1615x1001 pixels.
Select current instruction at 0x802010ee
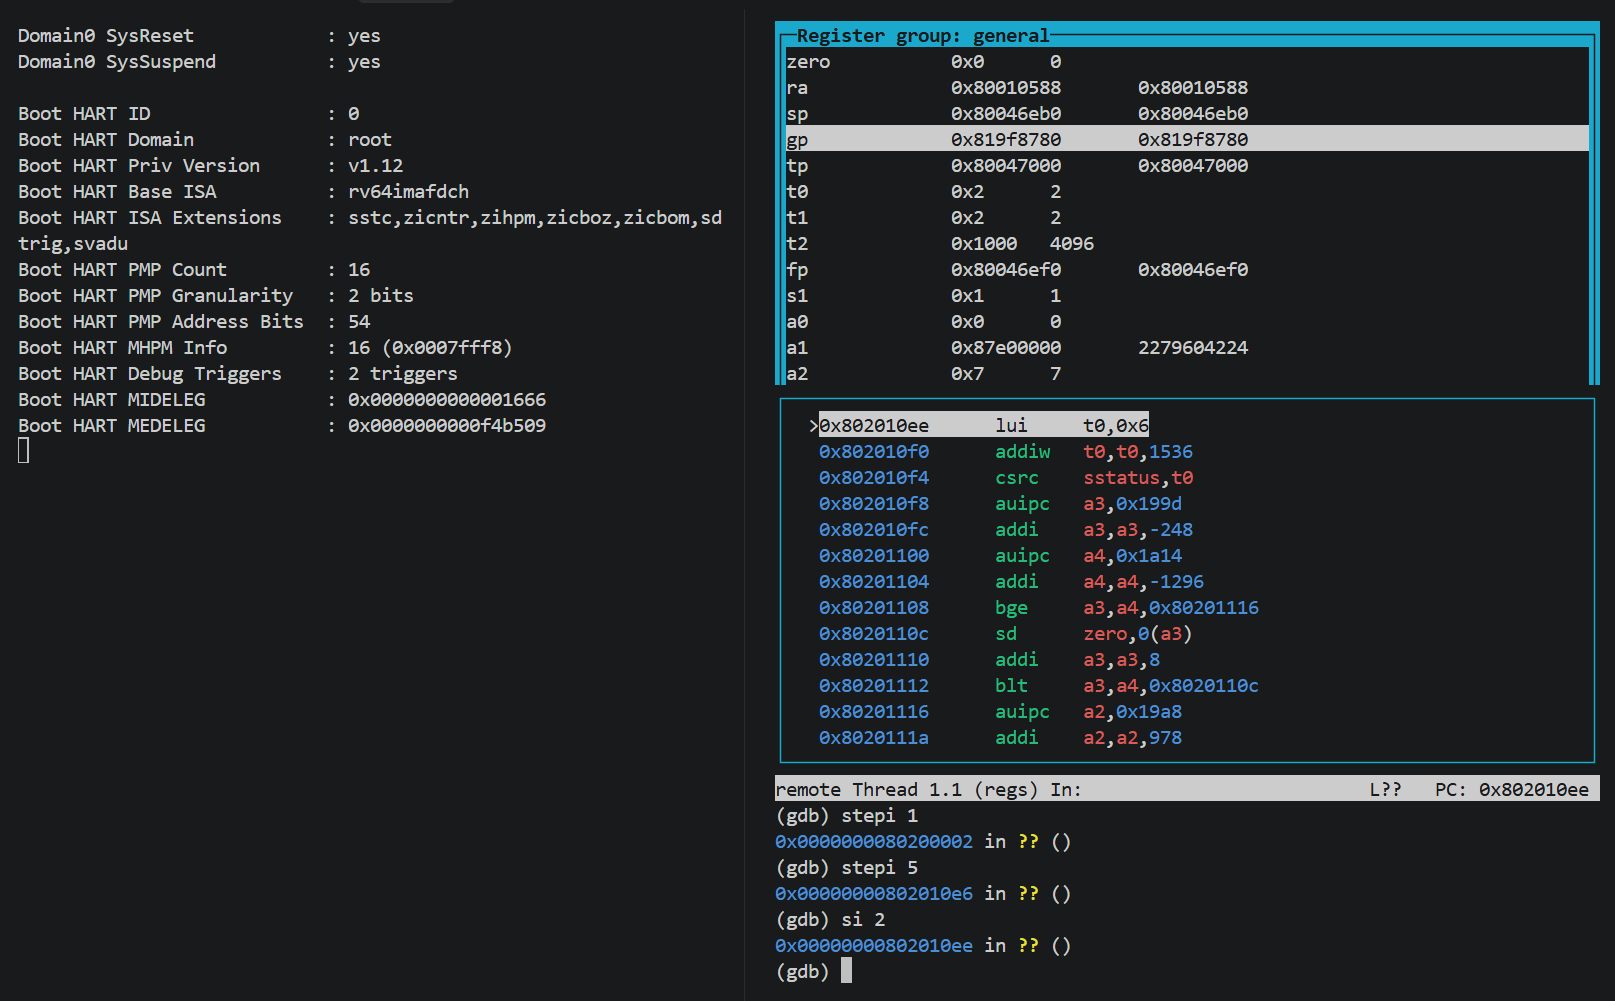tap(983, 425)
